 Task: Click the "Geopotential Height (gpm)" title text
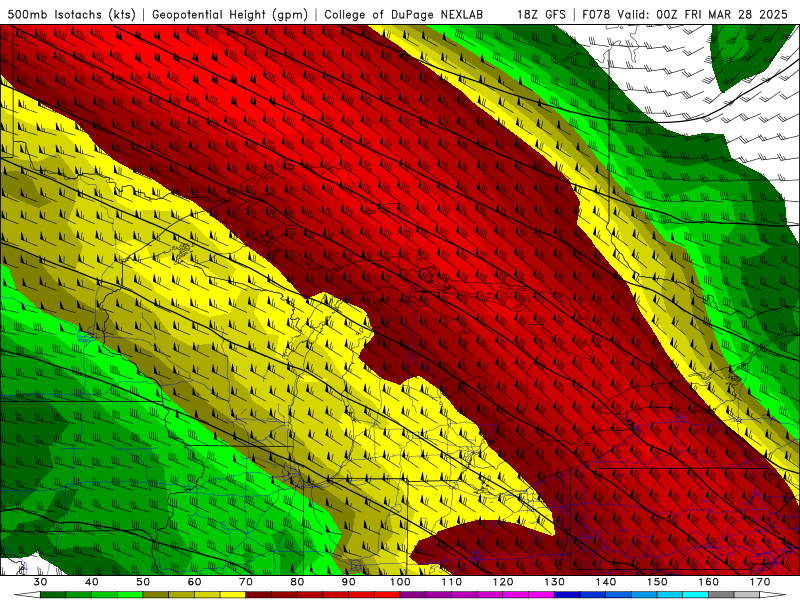click(x=230, y=14)
